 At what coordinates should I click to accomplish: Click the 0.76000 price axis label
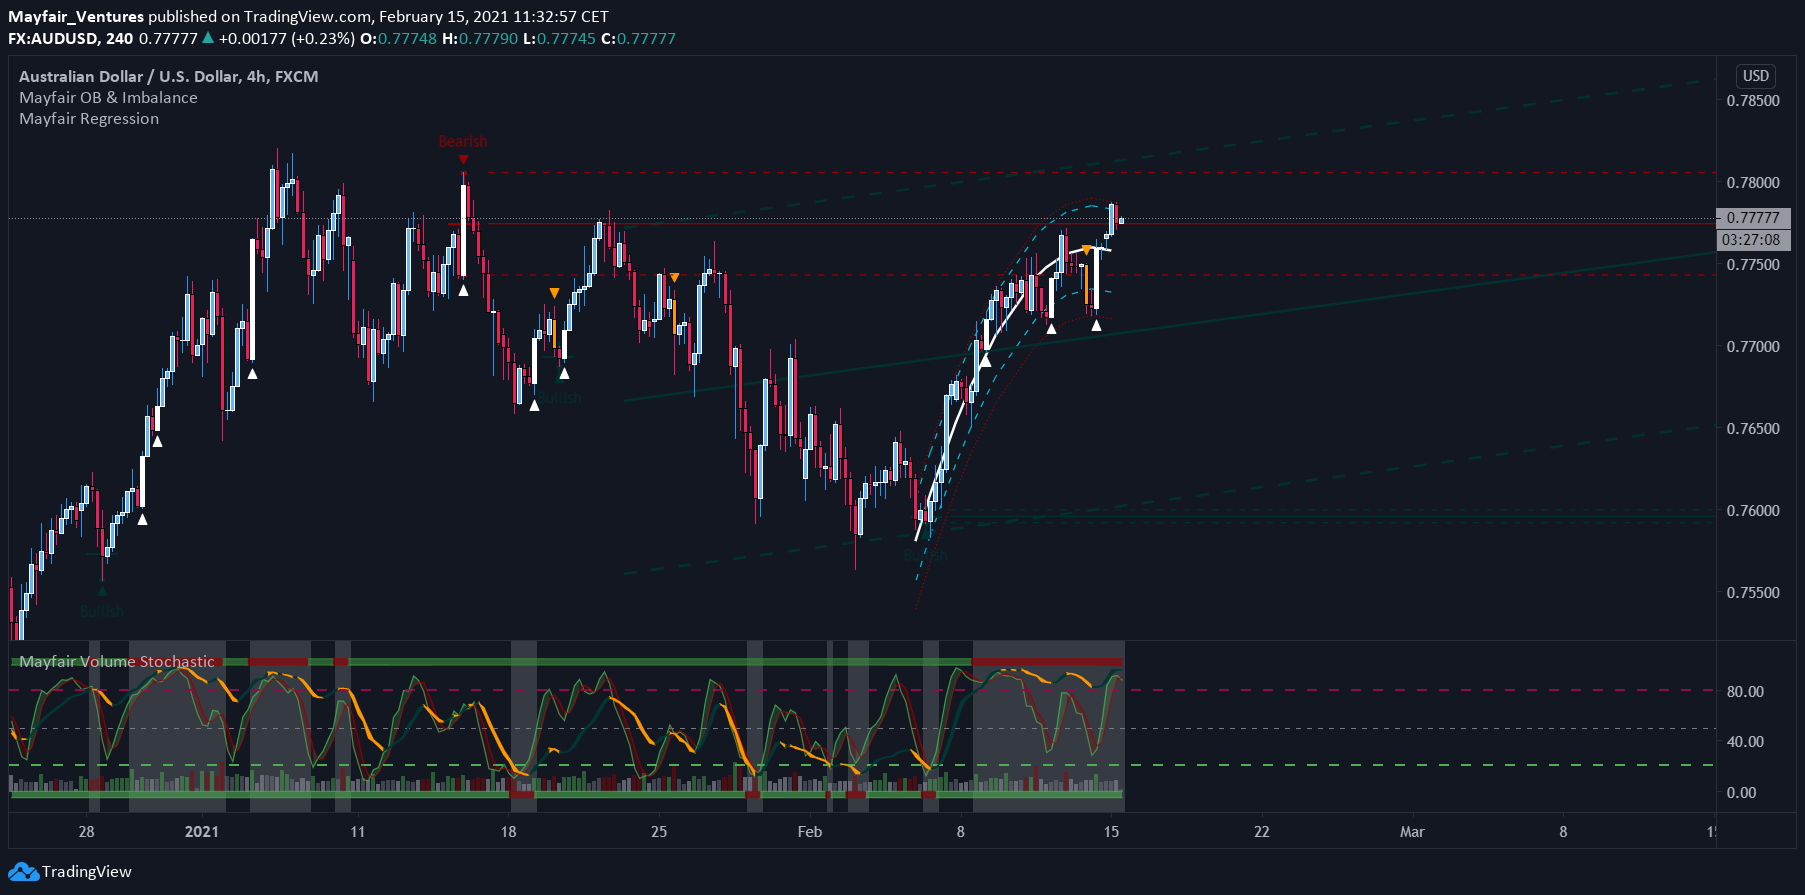1753,510
